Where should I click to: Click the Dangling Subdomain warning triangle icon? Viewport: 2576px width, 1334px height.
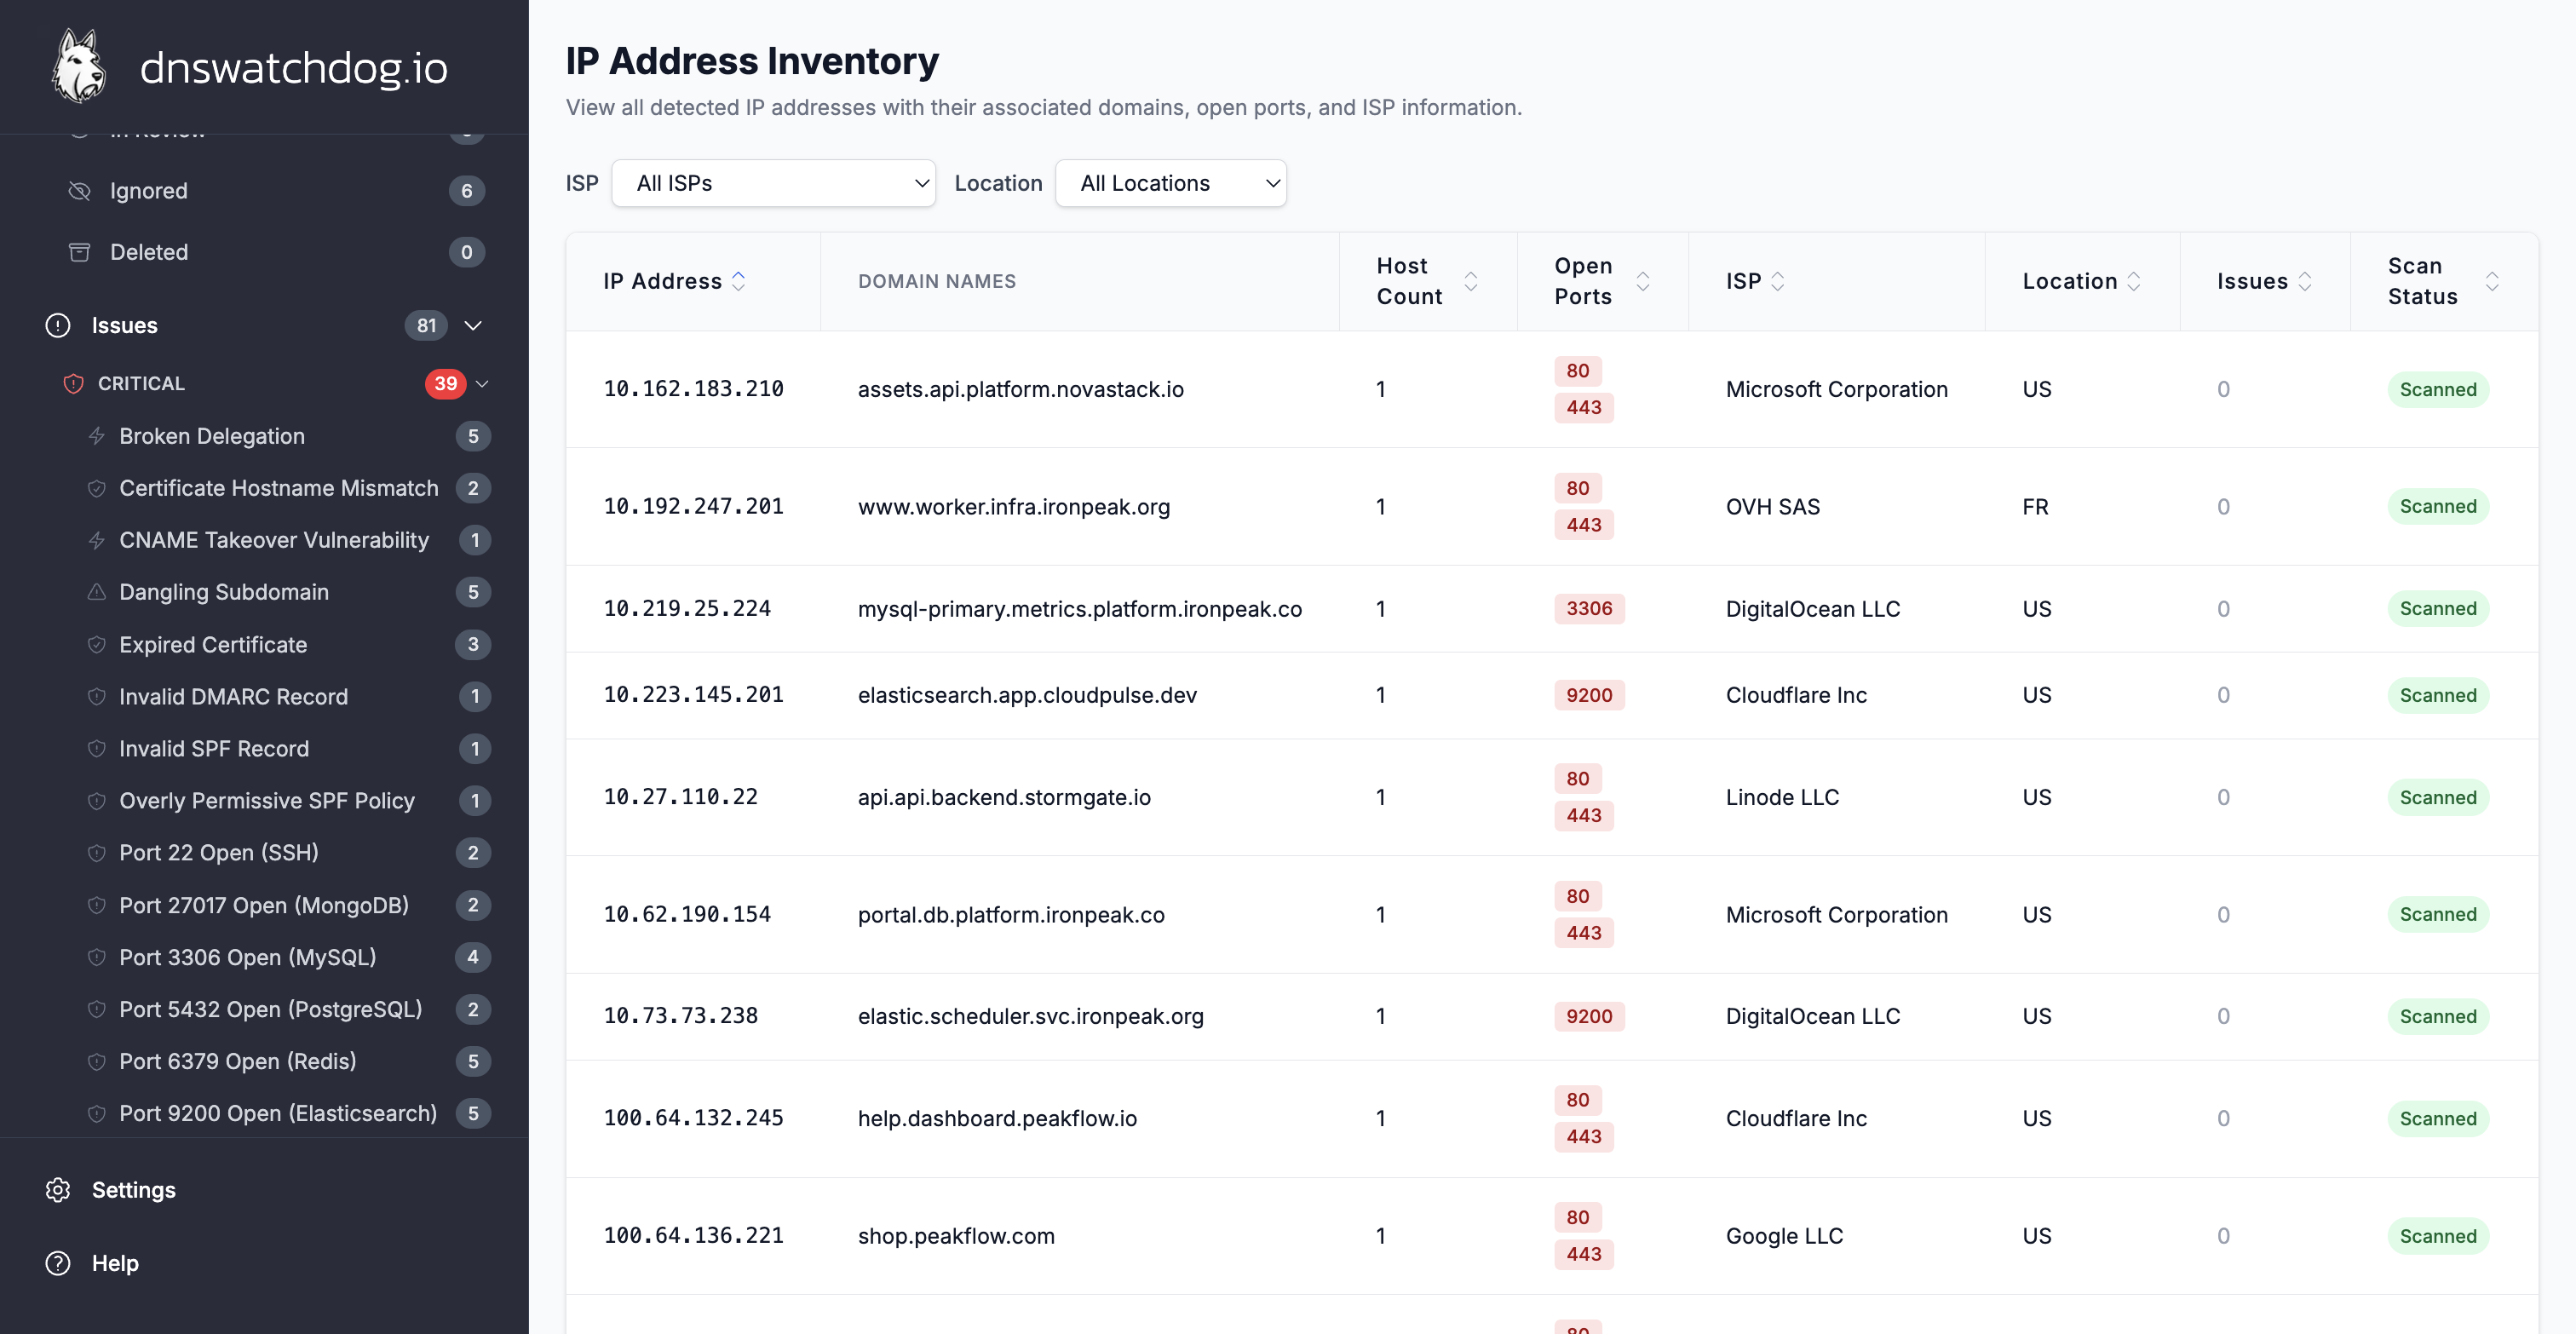(x=97, y=592)
